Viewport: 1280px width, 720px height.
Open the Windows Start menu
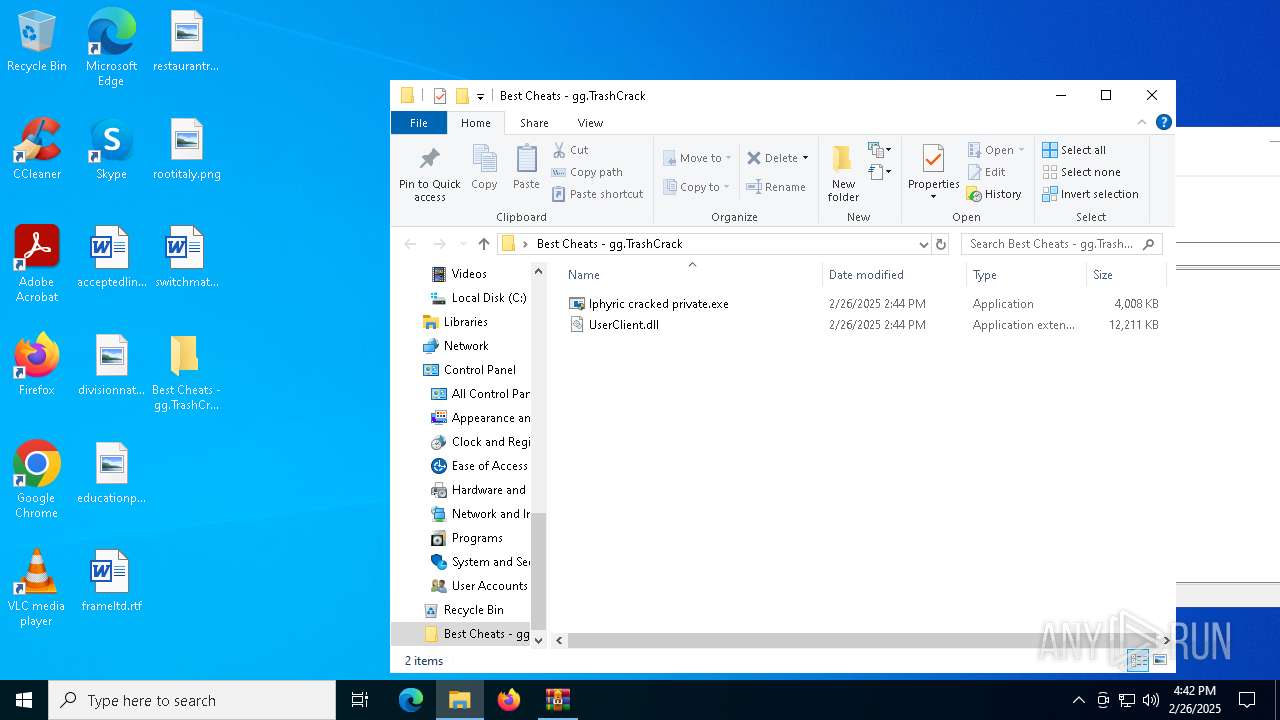pos(24,700)
